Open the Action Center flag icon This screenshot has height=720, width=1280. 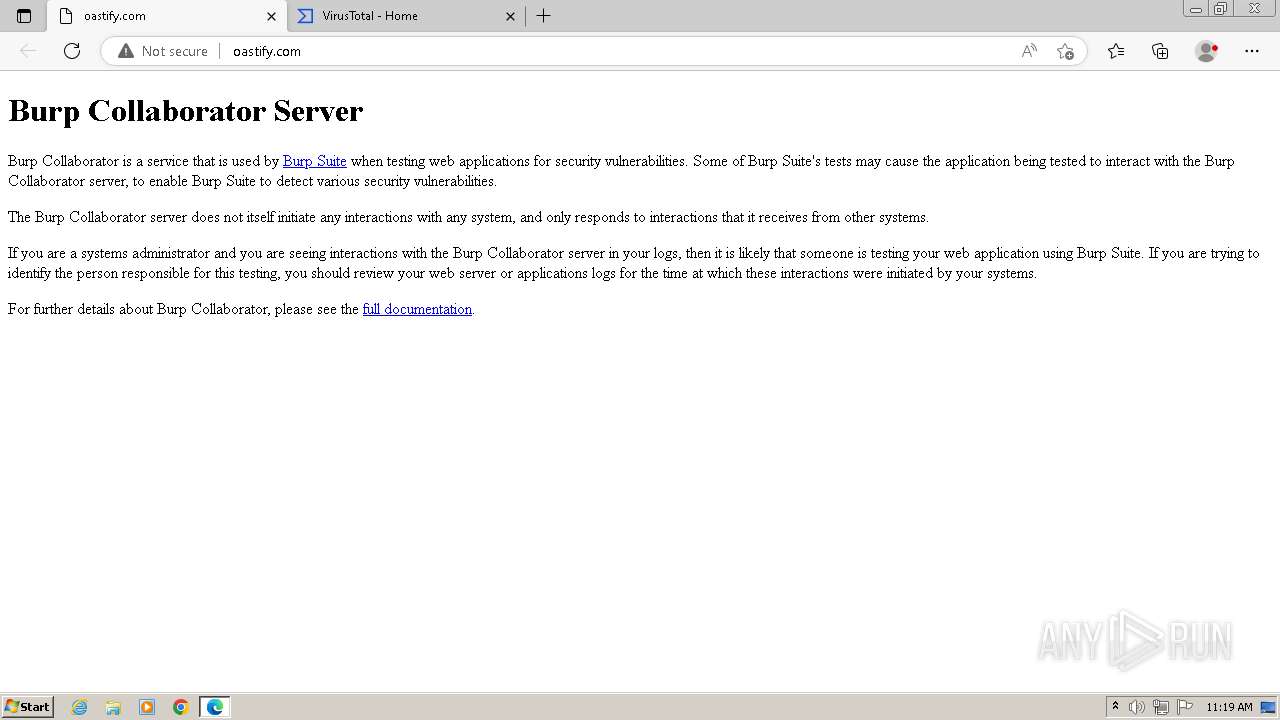1185,707
